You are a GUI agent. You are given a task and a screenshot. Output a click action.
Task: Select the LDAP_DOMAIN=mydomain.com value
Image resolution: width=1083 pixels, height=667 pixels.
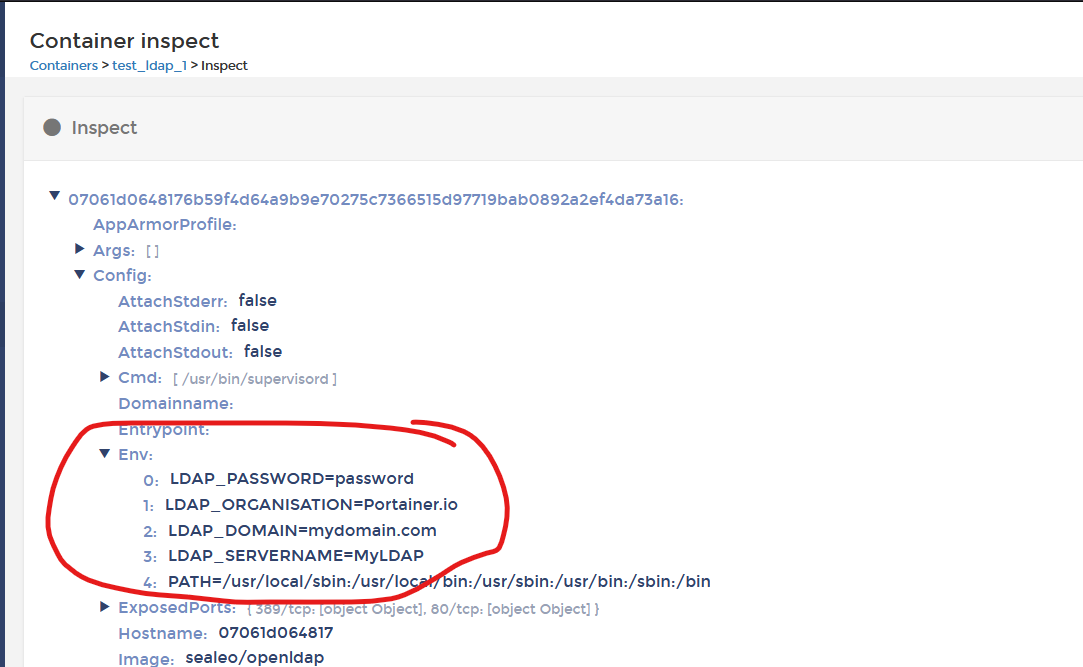(303, 530)
